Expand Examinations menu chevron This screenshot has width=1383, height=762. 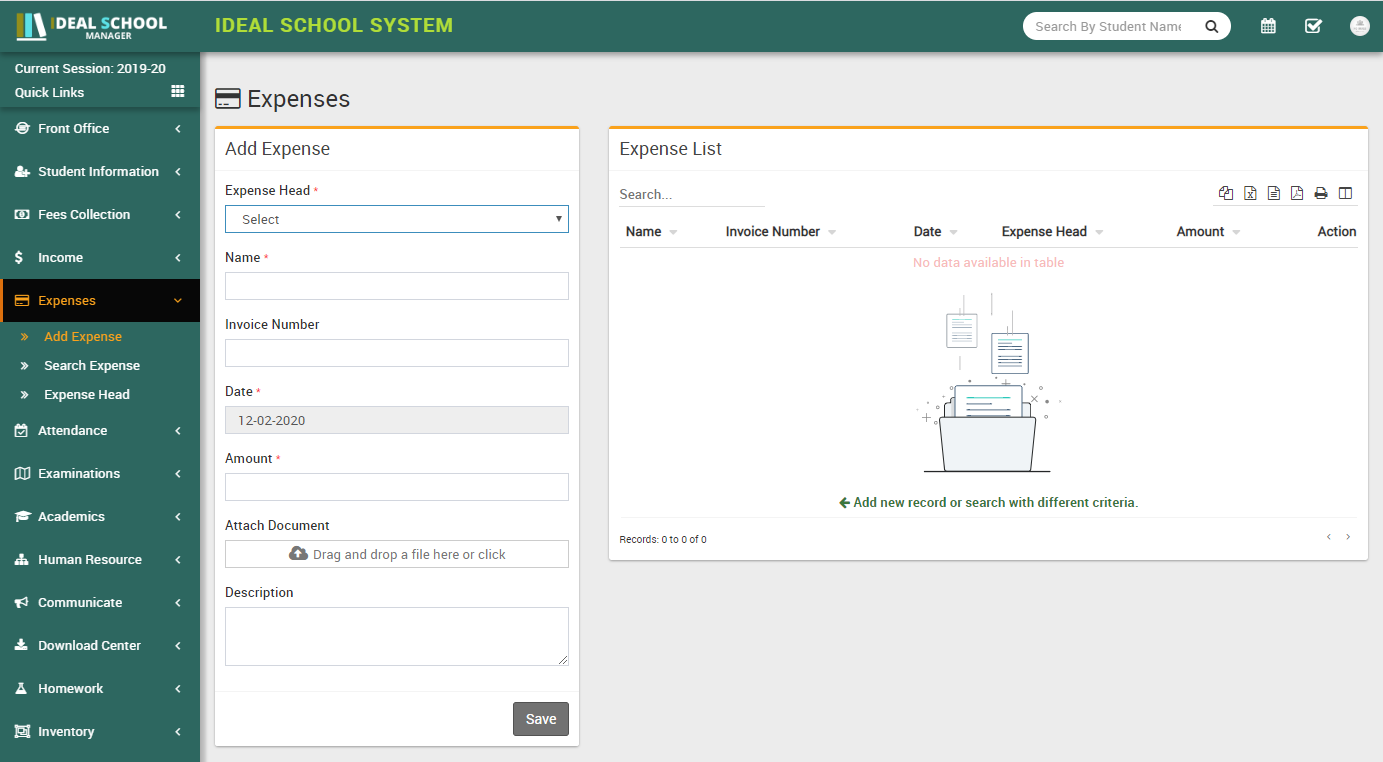click(x=178, y=474)
